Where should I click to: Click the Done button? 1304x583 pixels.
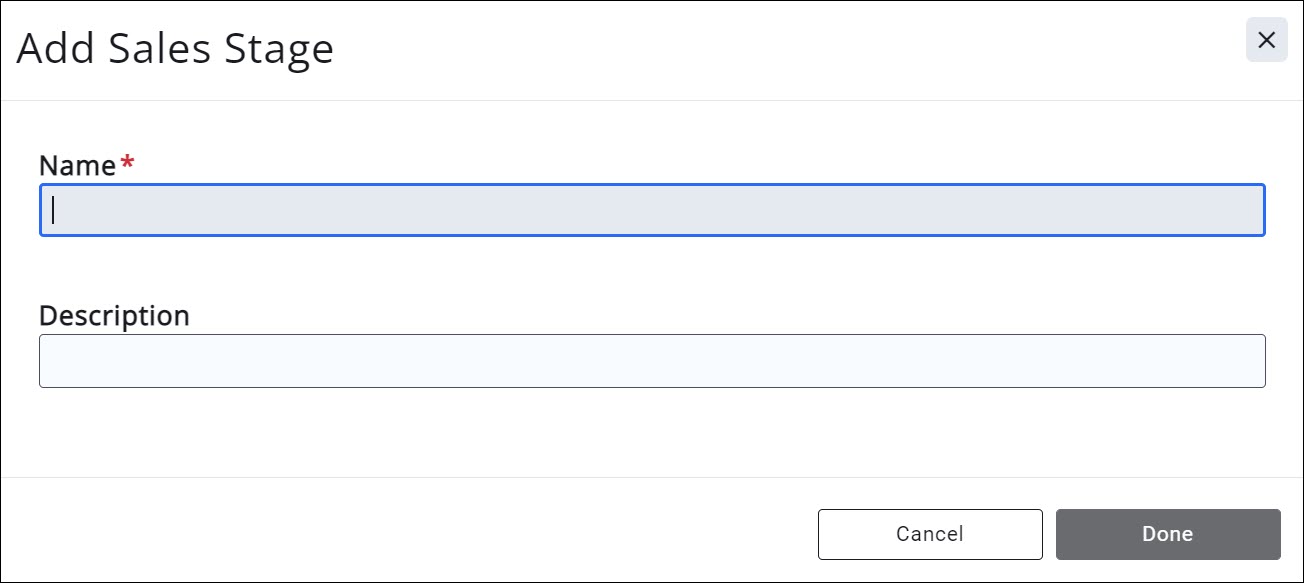coord(1168,534)
